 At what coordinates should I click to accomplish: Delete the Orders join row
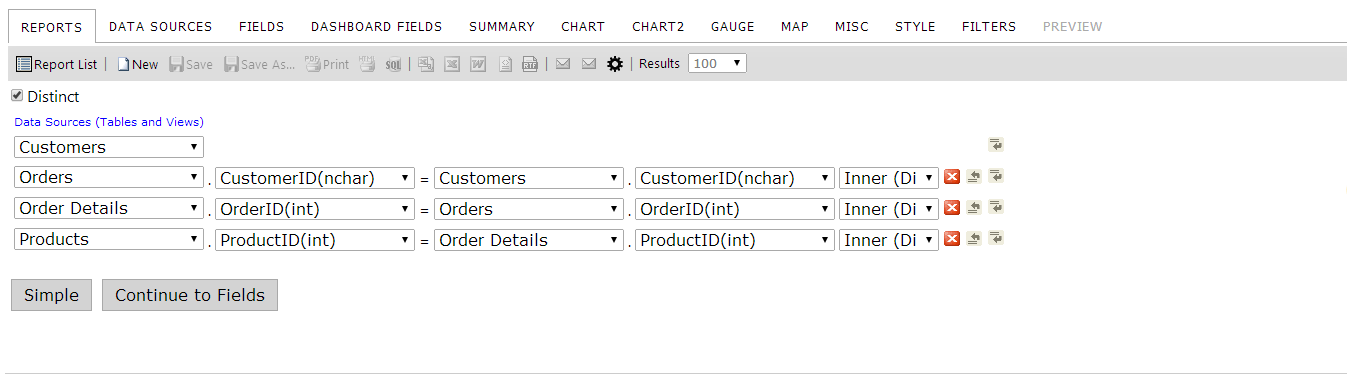point(952,177)
